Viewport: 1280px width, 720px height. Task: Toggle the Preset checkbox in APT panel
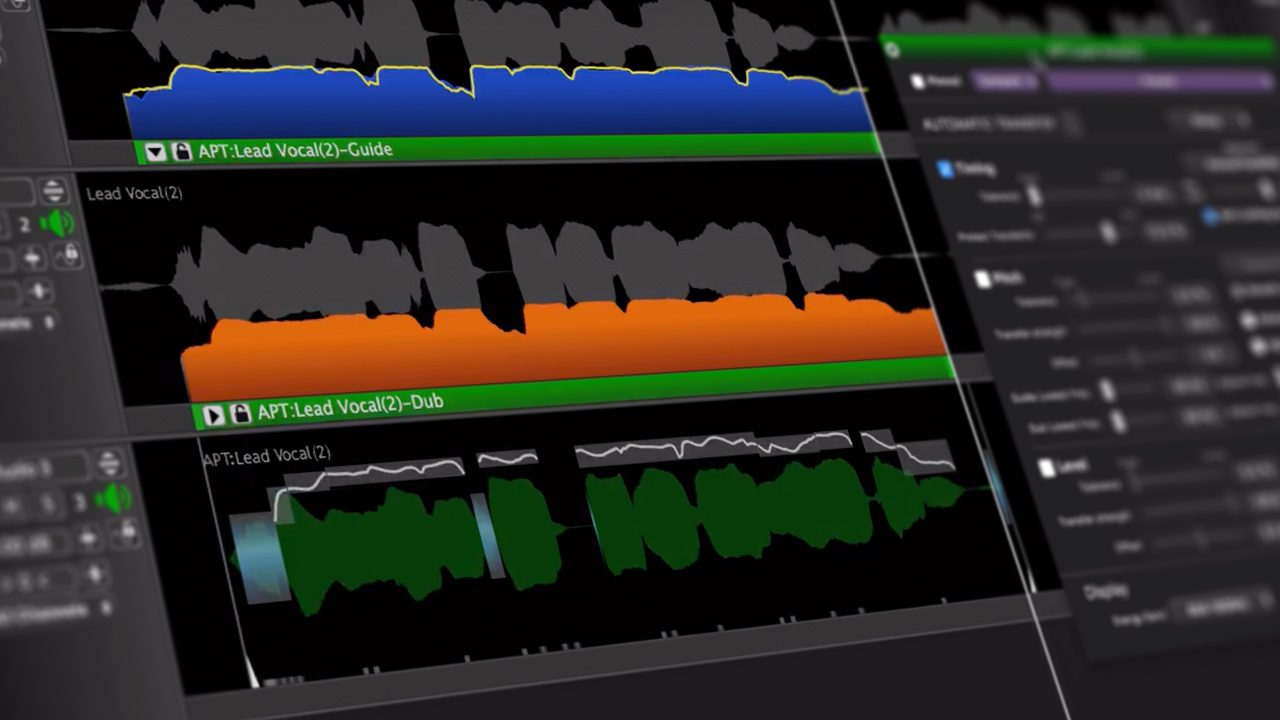point(918,80)
